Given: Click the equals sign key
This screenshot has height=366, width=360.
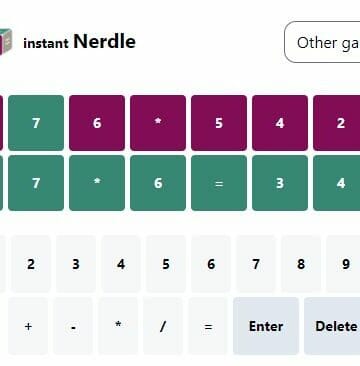Looking at the screenshot, I should pyautogui.click(x=208, y=326).
